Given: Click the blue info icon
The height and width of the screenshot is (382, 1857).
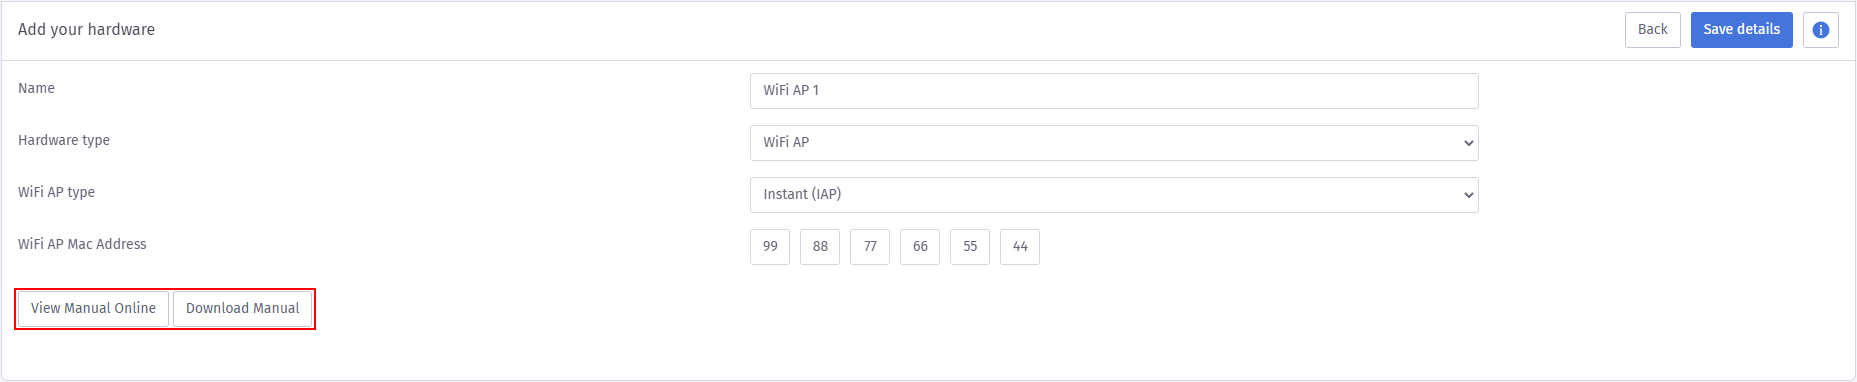Looking at the screenshot, I should click(1820, 30).
